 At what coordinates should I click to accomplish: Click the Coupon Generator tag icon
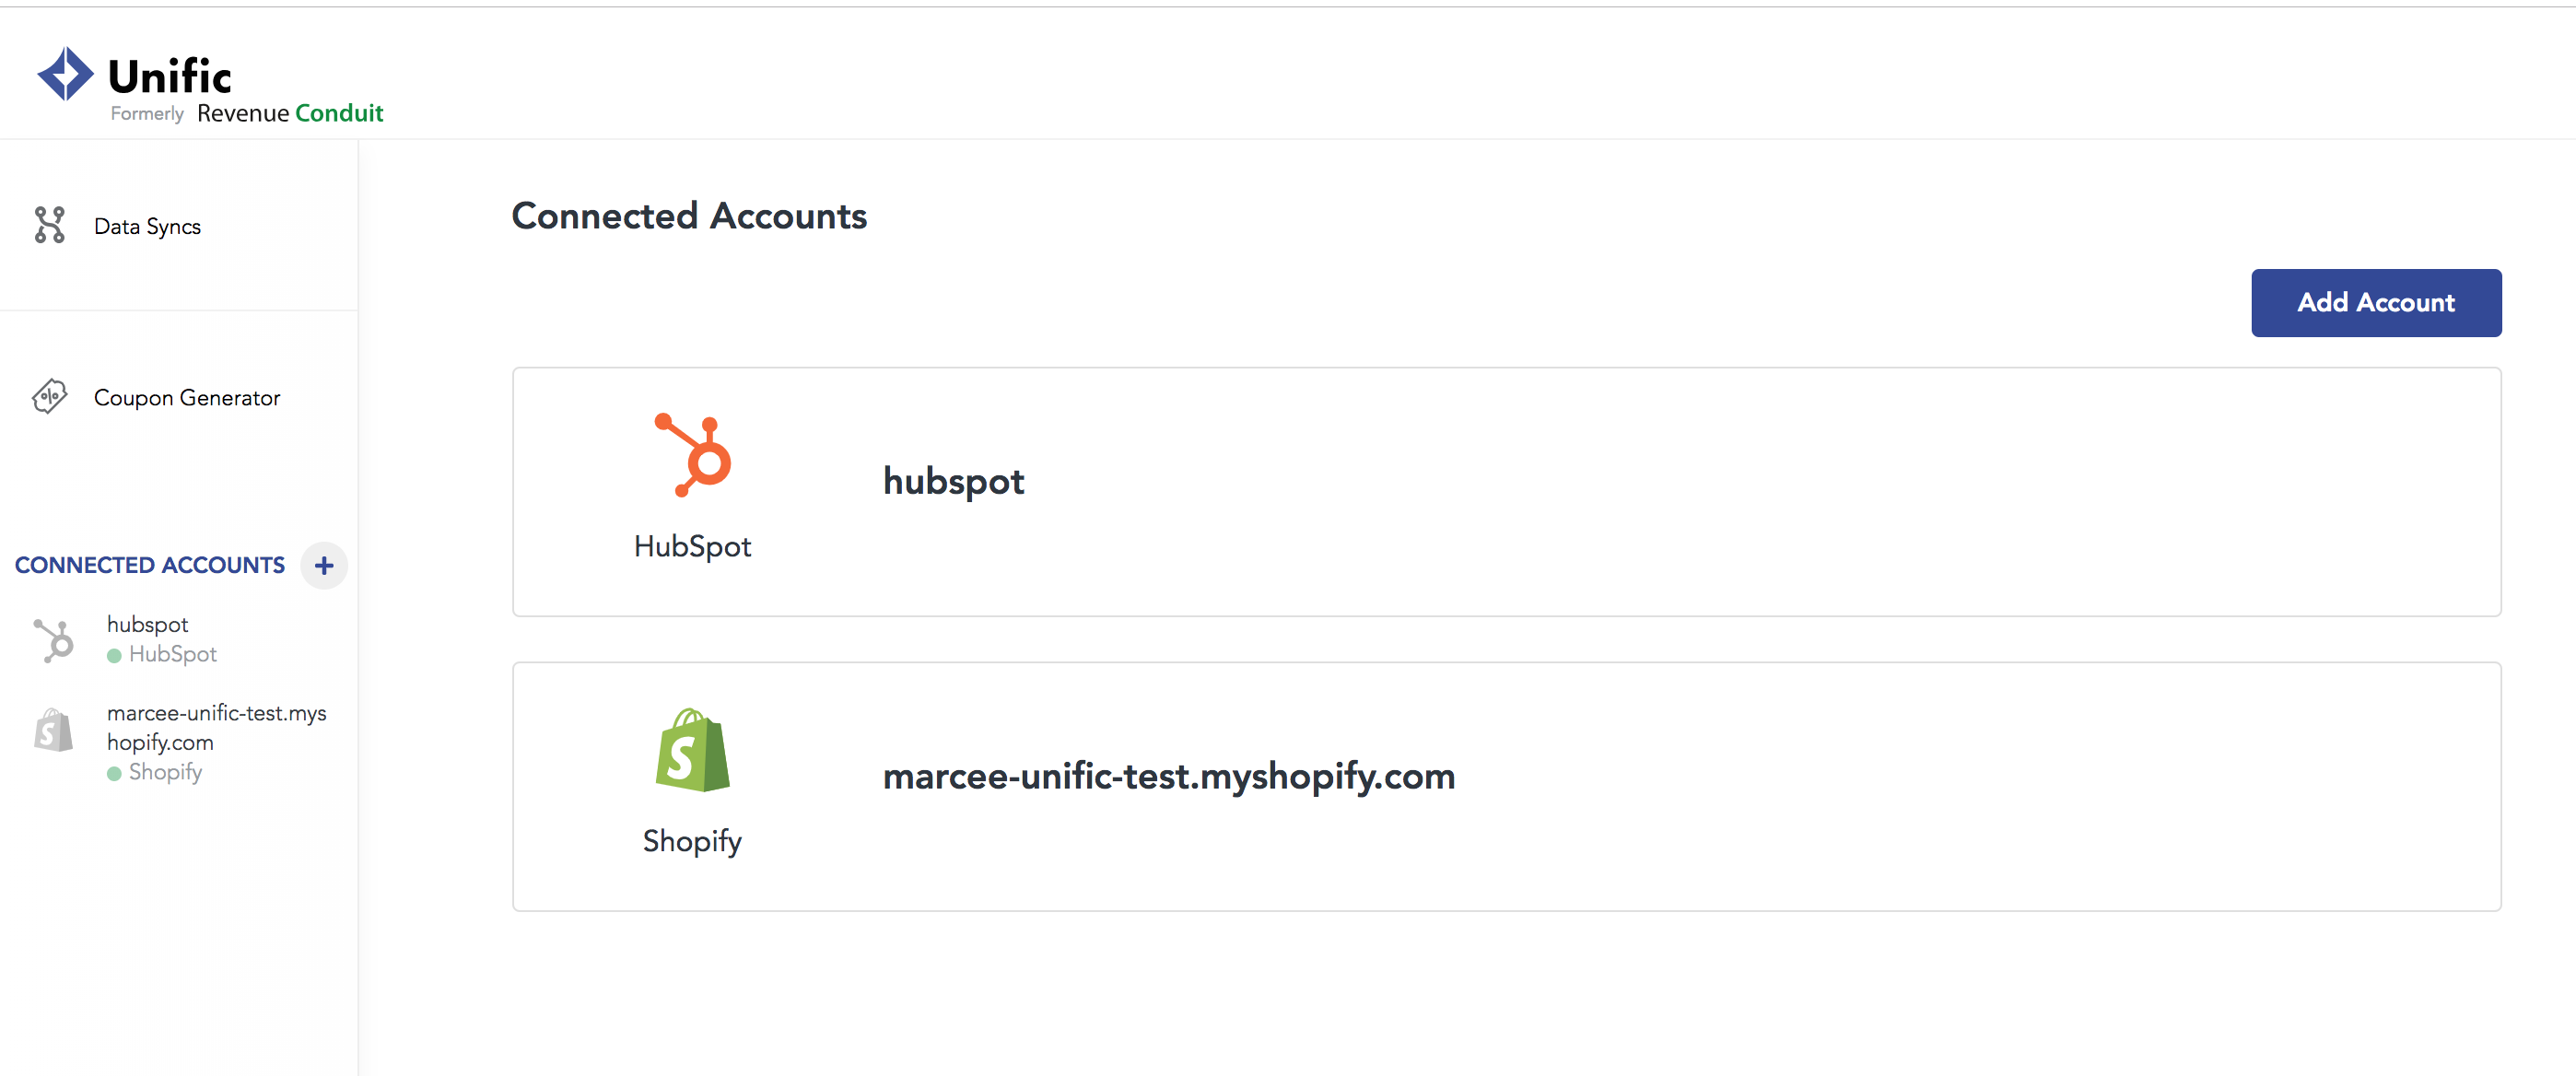pos(49,397)
